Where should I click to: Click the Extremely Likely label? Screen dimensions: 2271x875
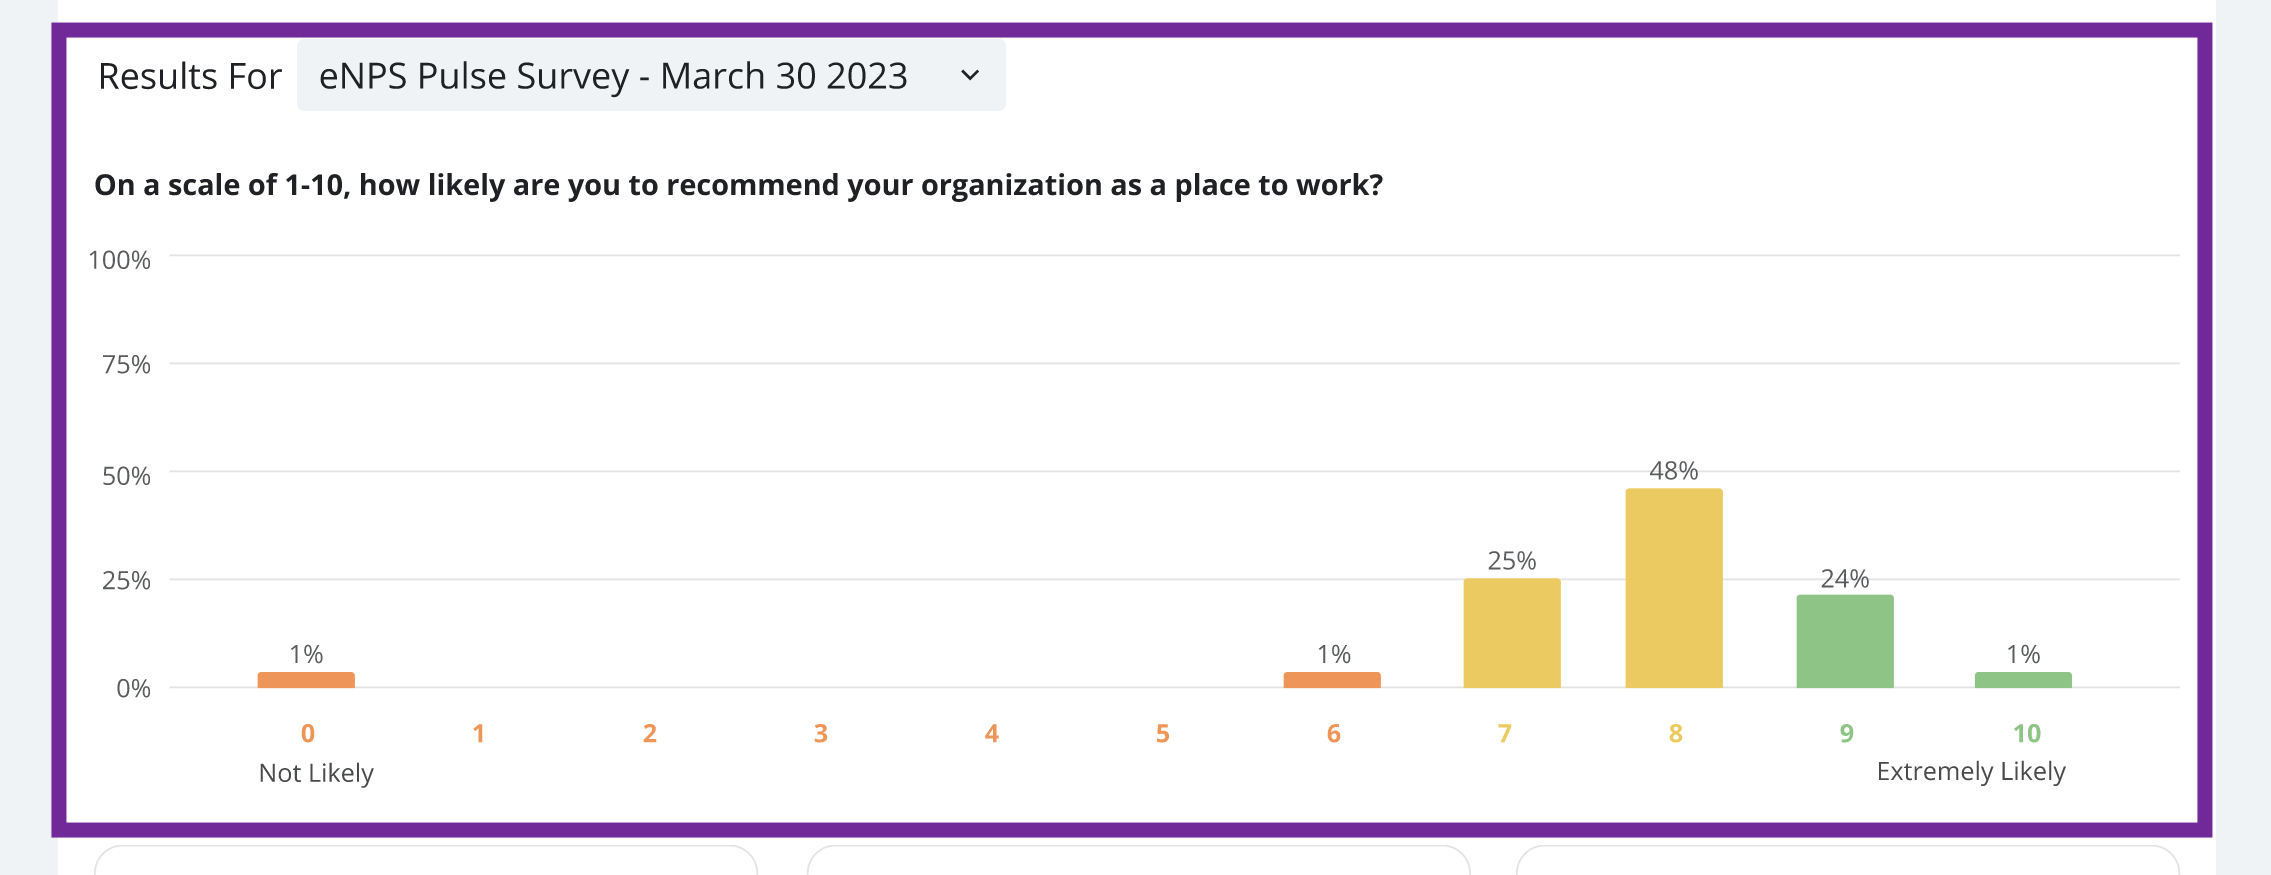[x=1970, y=772]
